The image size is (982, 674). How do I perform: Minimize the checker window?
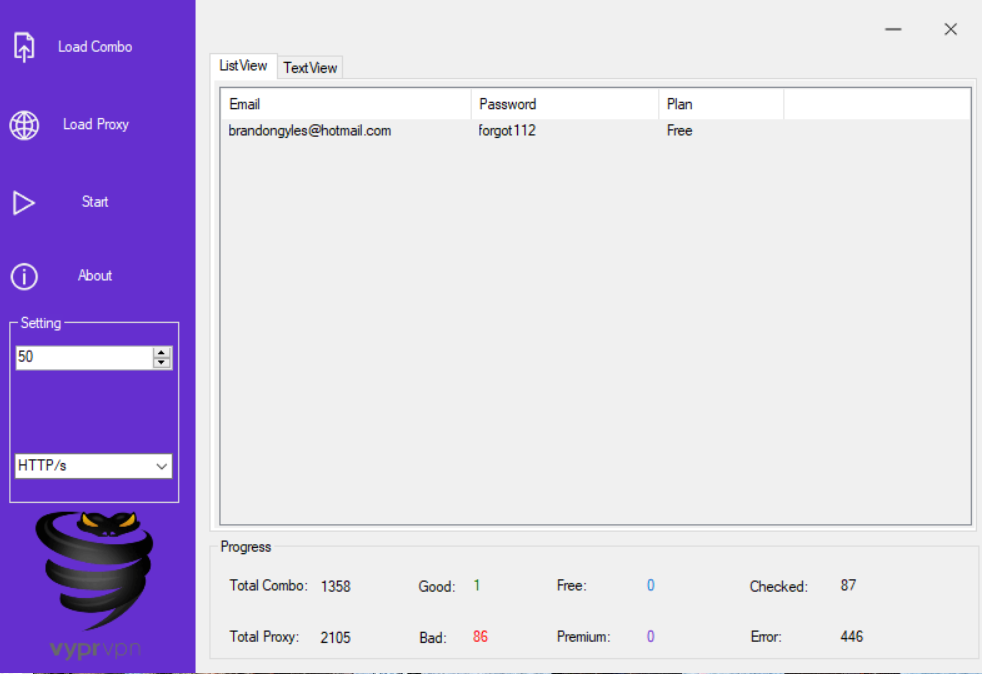click(893, 29)
